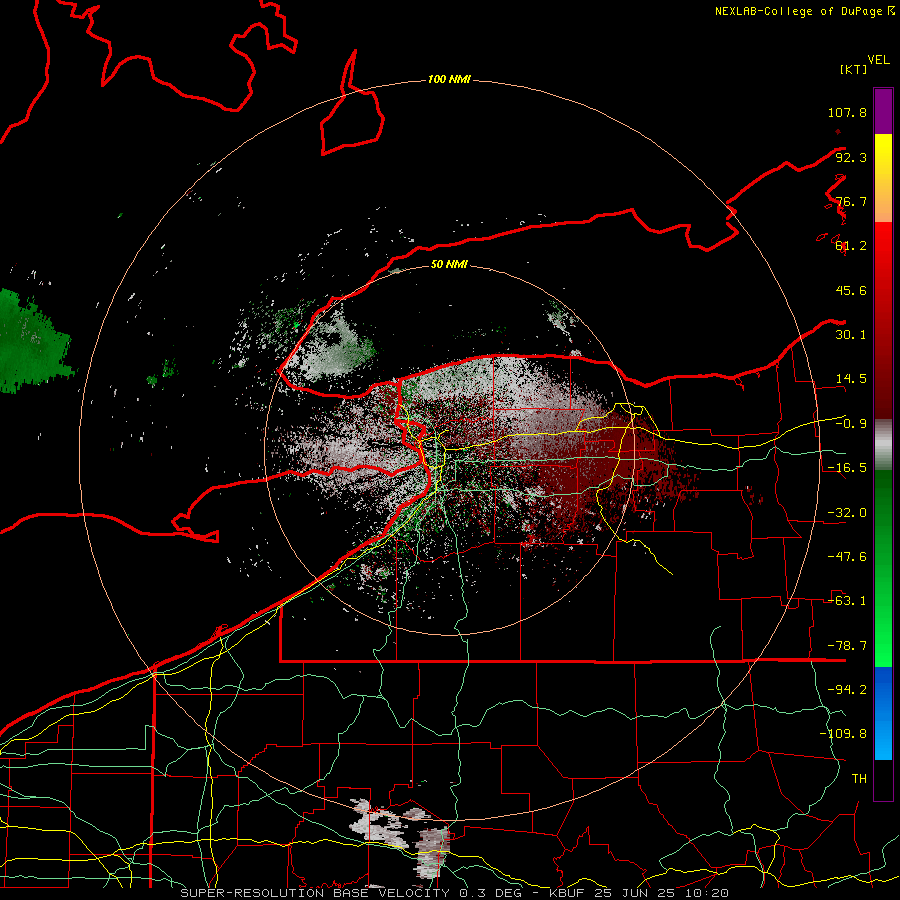Click the 14.5 velocity scale value
The image size is (900, 900).
tap(851, 379)
